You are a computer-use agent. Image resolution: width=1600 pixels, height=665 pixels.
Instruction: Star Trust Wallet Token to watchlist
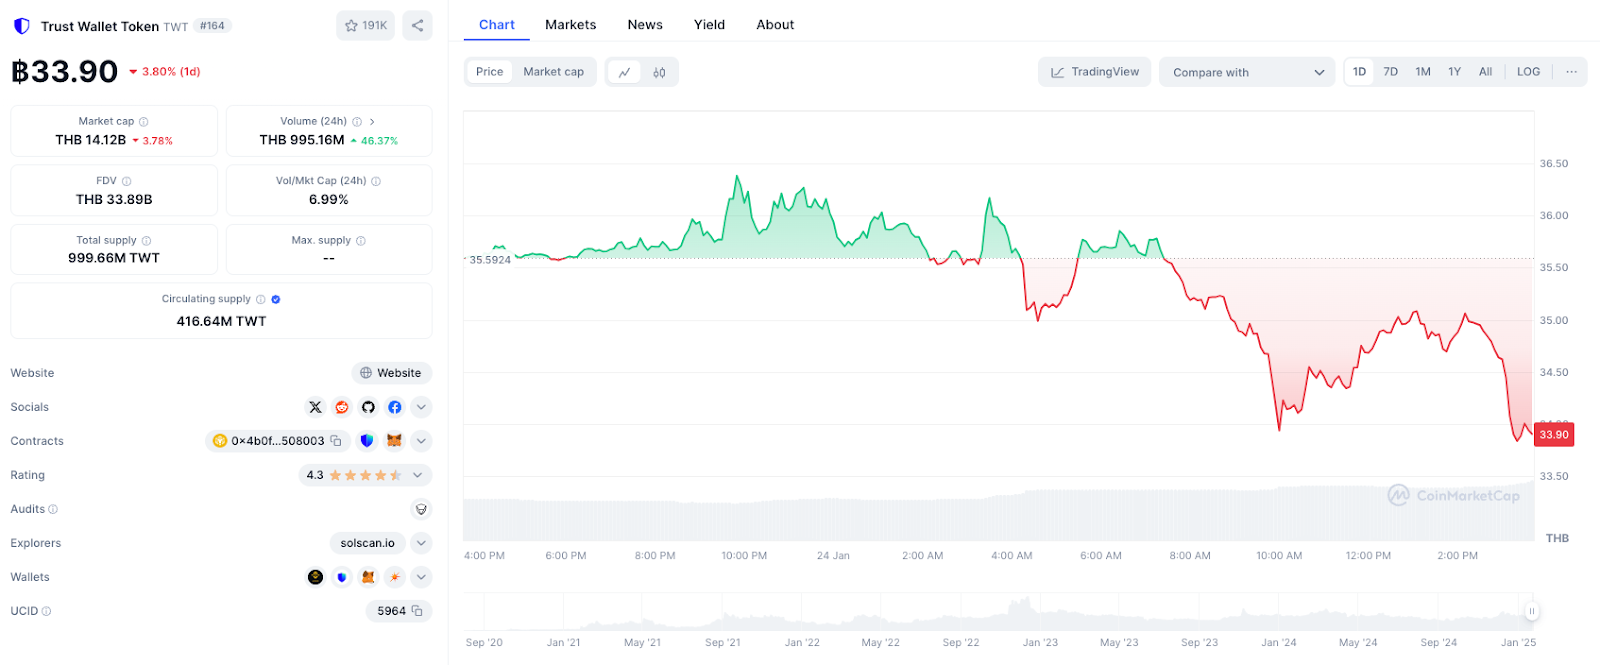pyautogui.click(x=365, y=26)
